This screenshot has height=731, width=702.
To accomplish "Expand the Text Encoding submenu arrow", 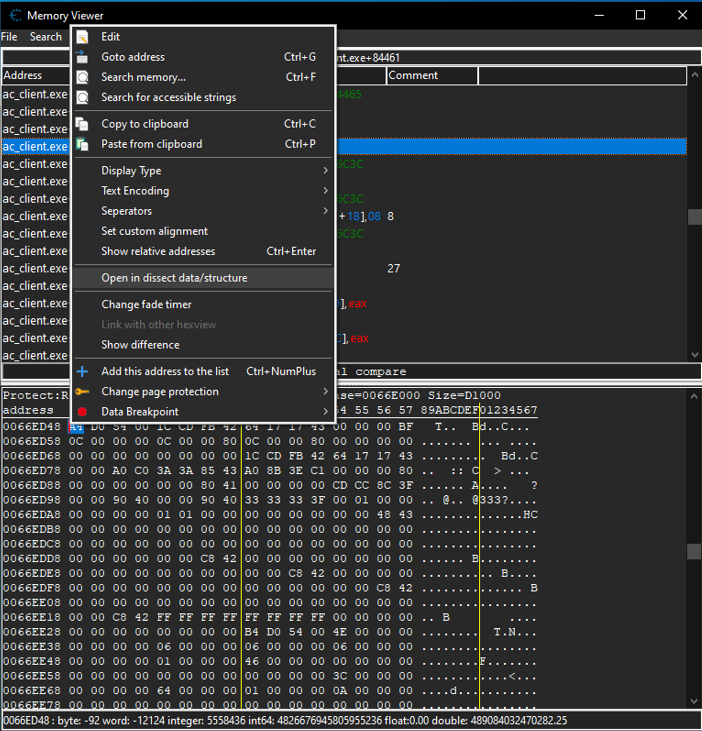I will coord(325,191).
